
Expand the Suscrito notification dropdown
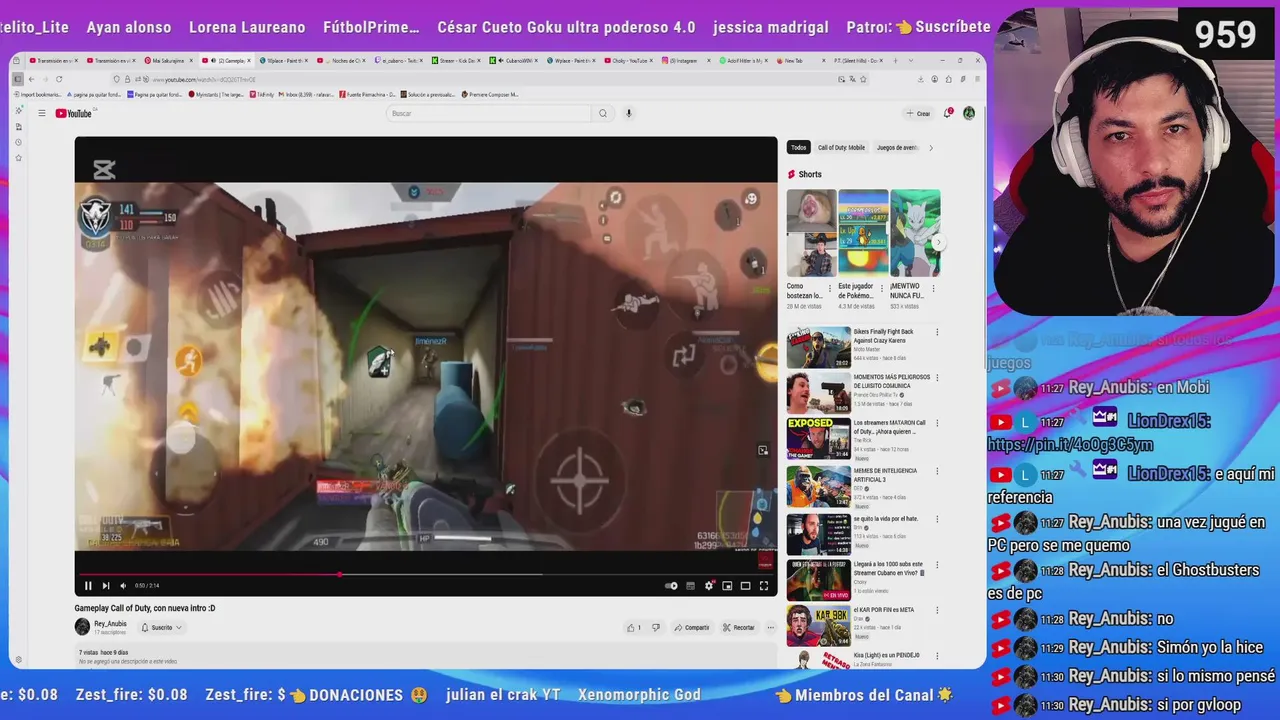point(161,628)
